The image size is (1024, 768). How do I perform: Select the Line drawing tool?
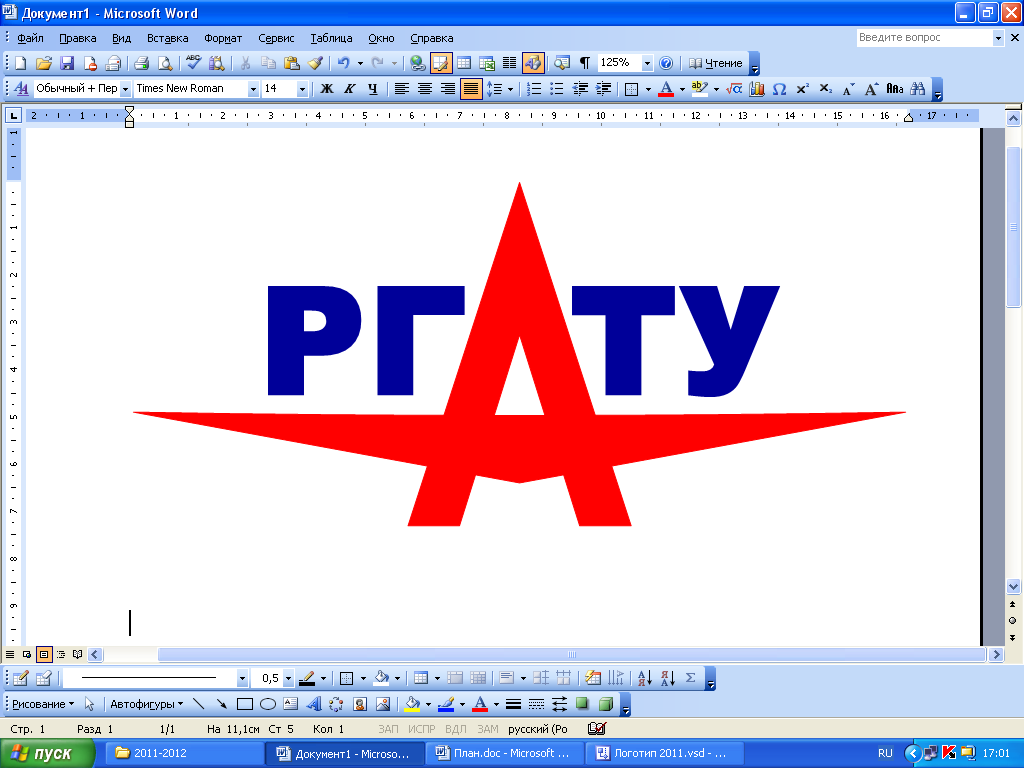coord(199,704)
